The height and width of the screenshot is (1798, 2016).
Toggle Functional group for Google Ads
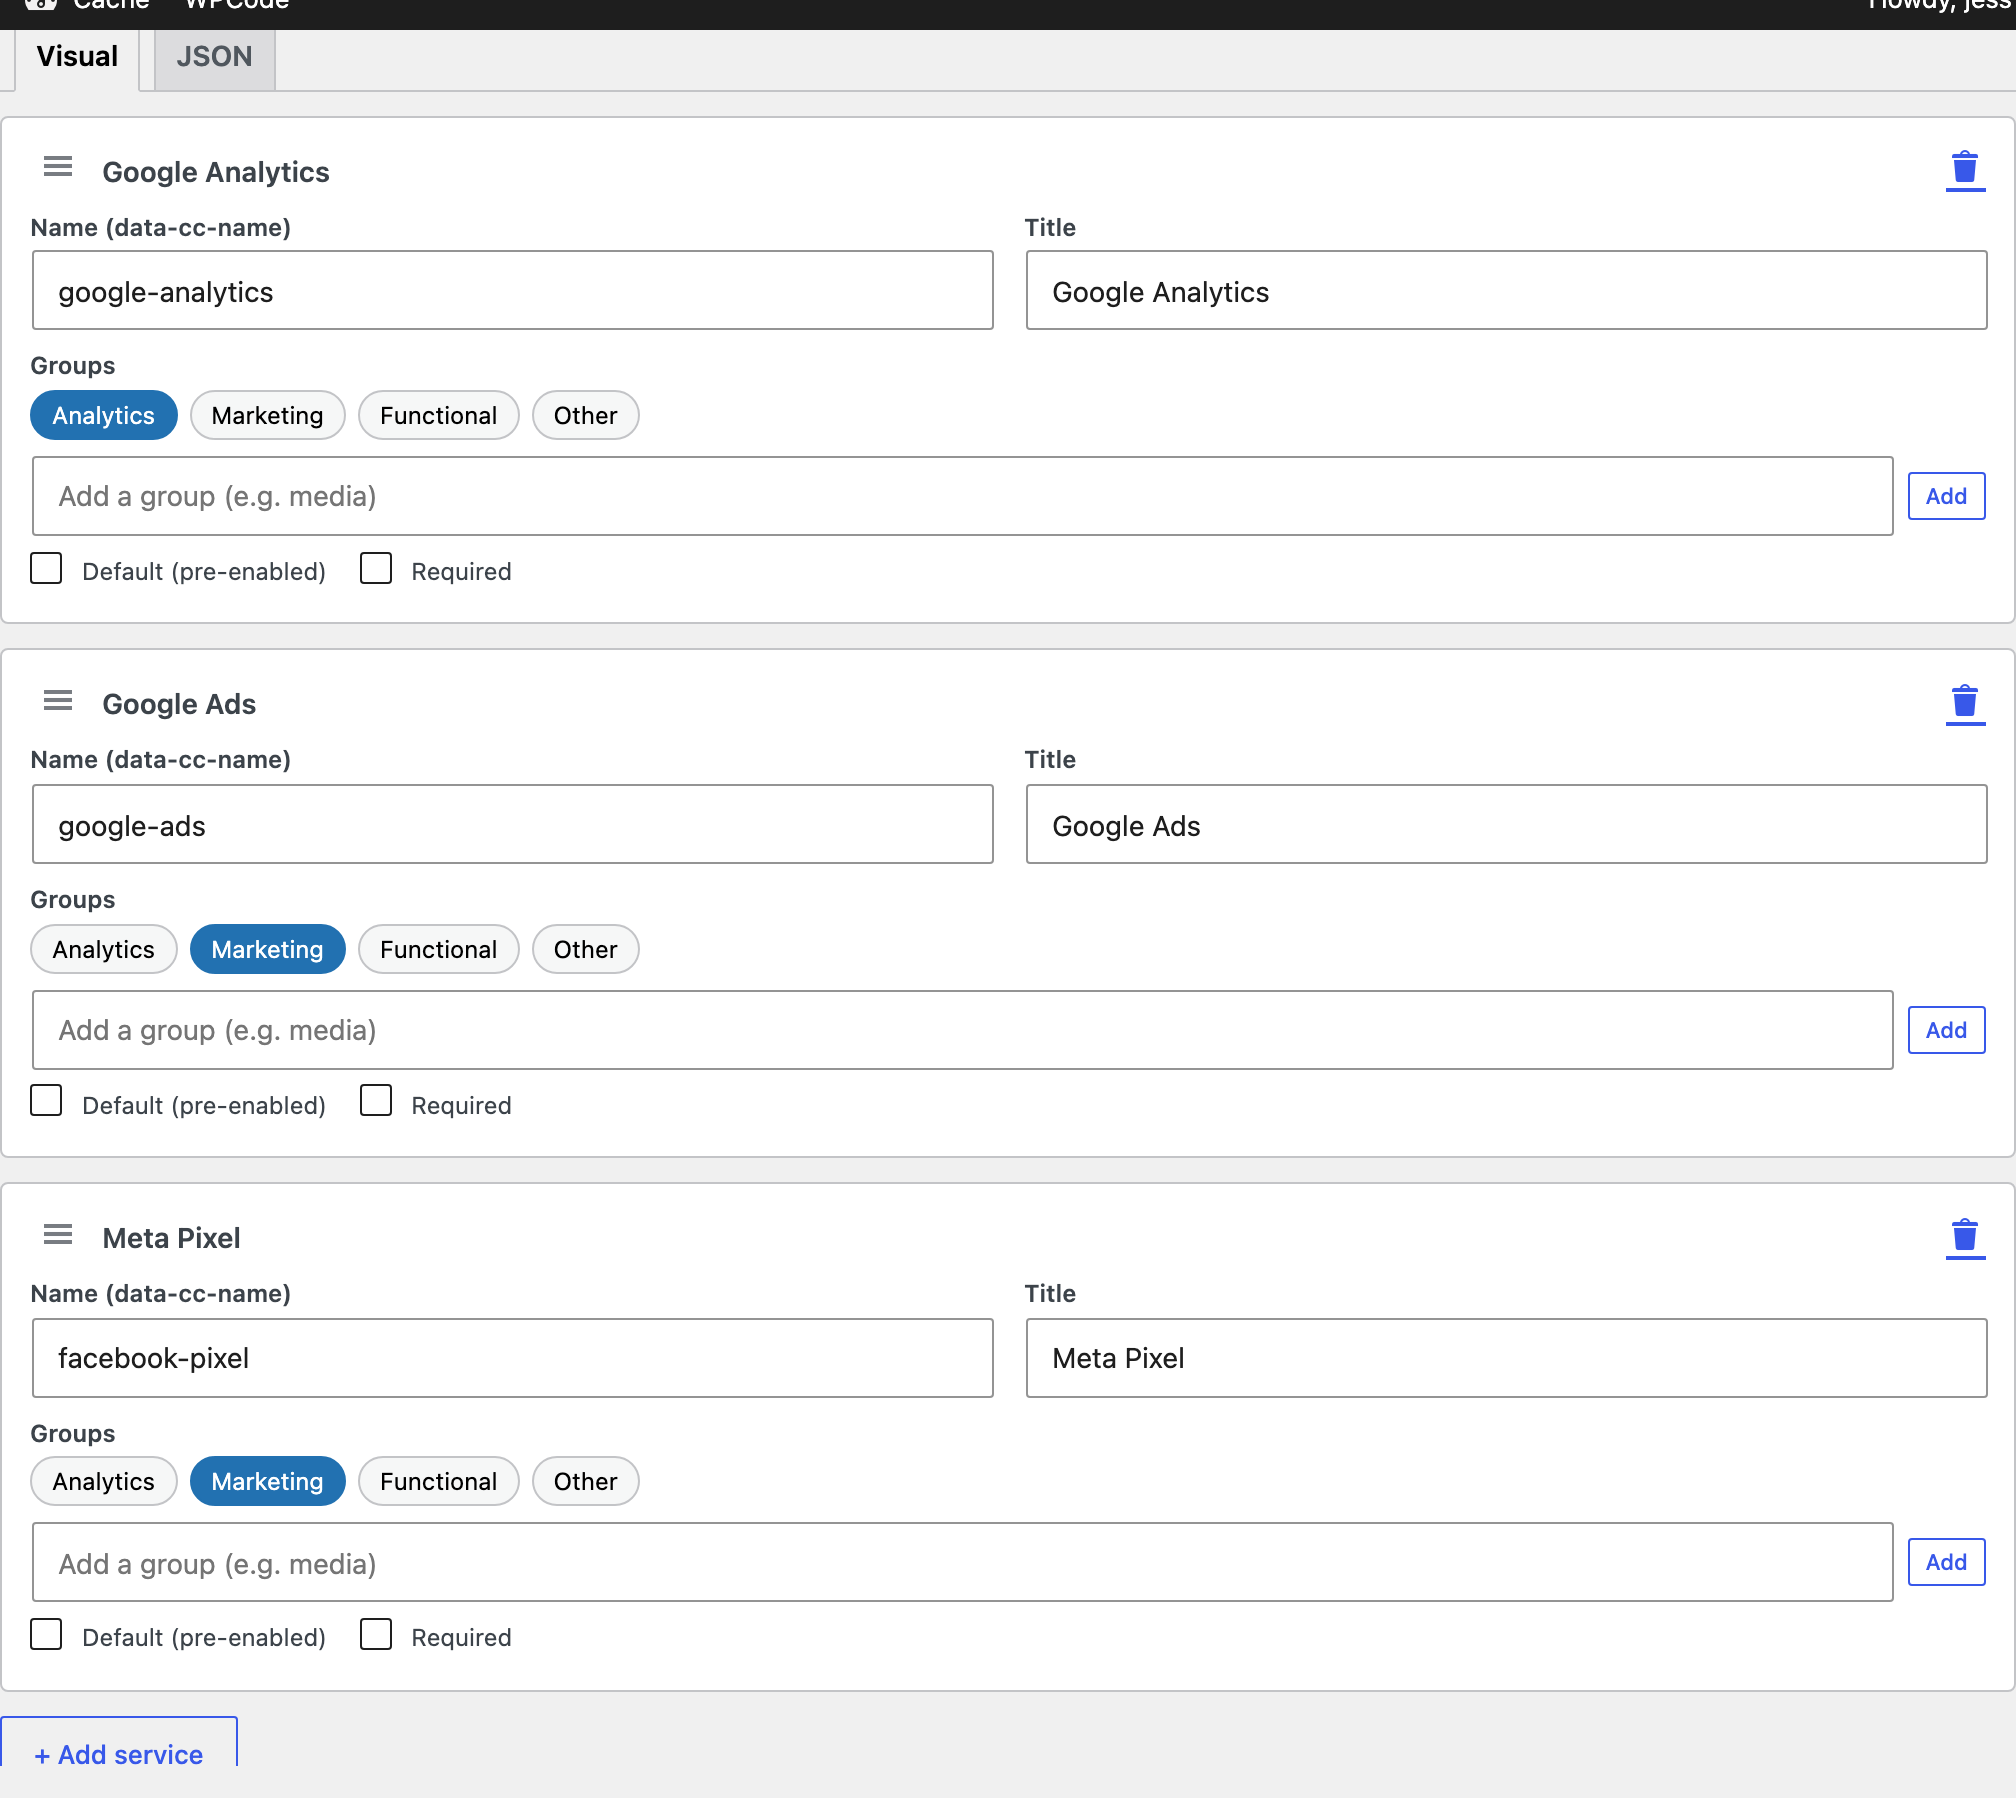pos(438,950)
